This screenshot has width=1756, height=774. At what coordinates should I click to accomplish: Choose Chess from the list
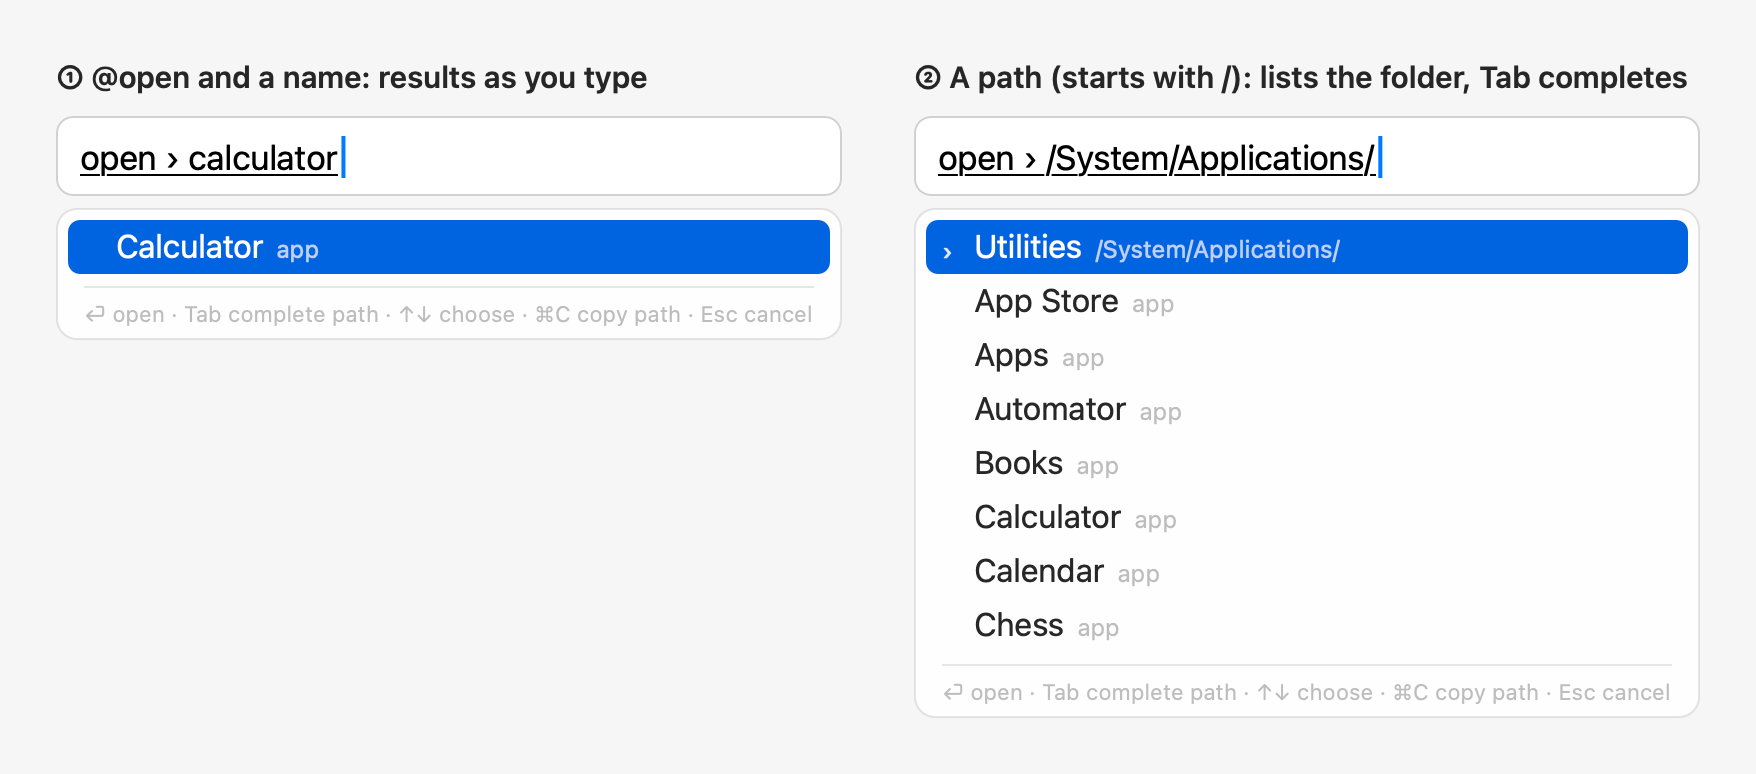pos(1307,625)
